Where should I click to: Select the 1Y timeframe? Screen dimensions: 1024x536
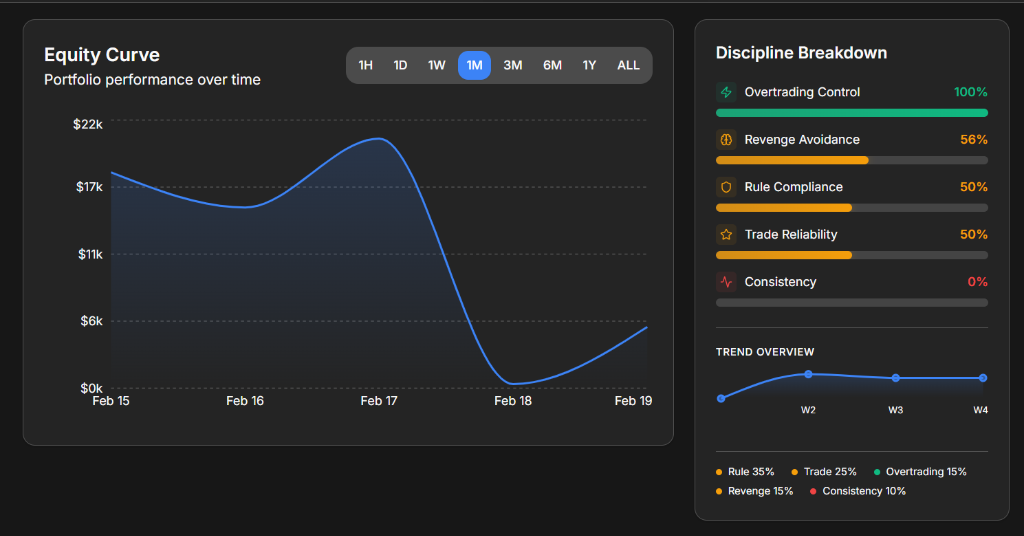tap(589, 66)
